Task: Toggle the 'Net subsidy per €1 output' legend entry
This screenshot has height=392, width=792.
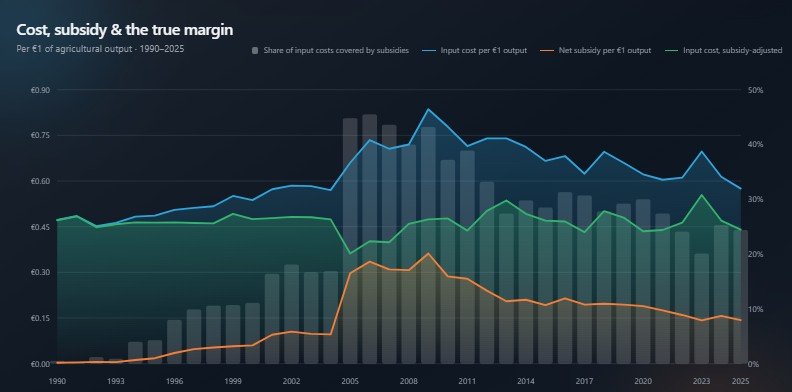Action: (596, 51)
